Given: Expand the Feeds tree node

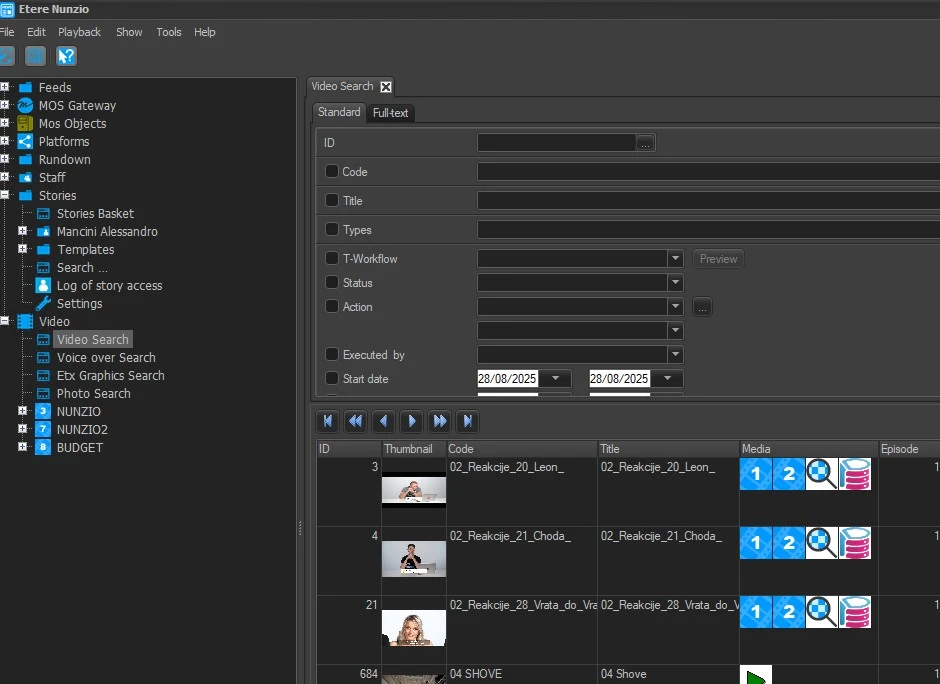Looking at the screenshot, I should point(5,87).
